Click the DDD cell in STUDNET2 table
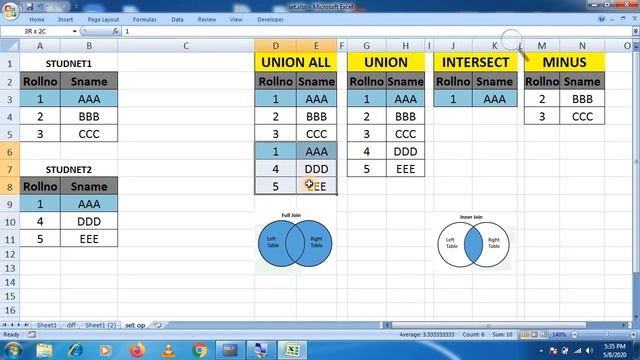This screenshot has height=360, width=640. coord(89,222)
